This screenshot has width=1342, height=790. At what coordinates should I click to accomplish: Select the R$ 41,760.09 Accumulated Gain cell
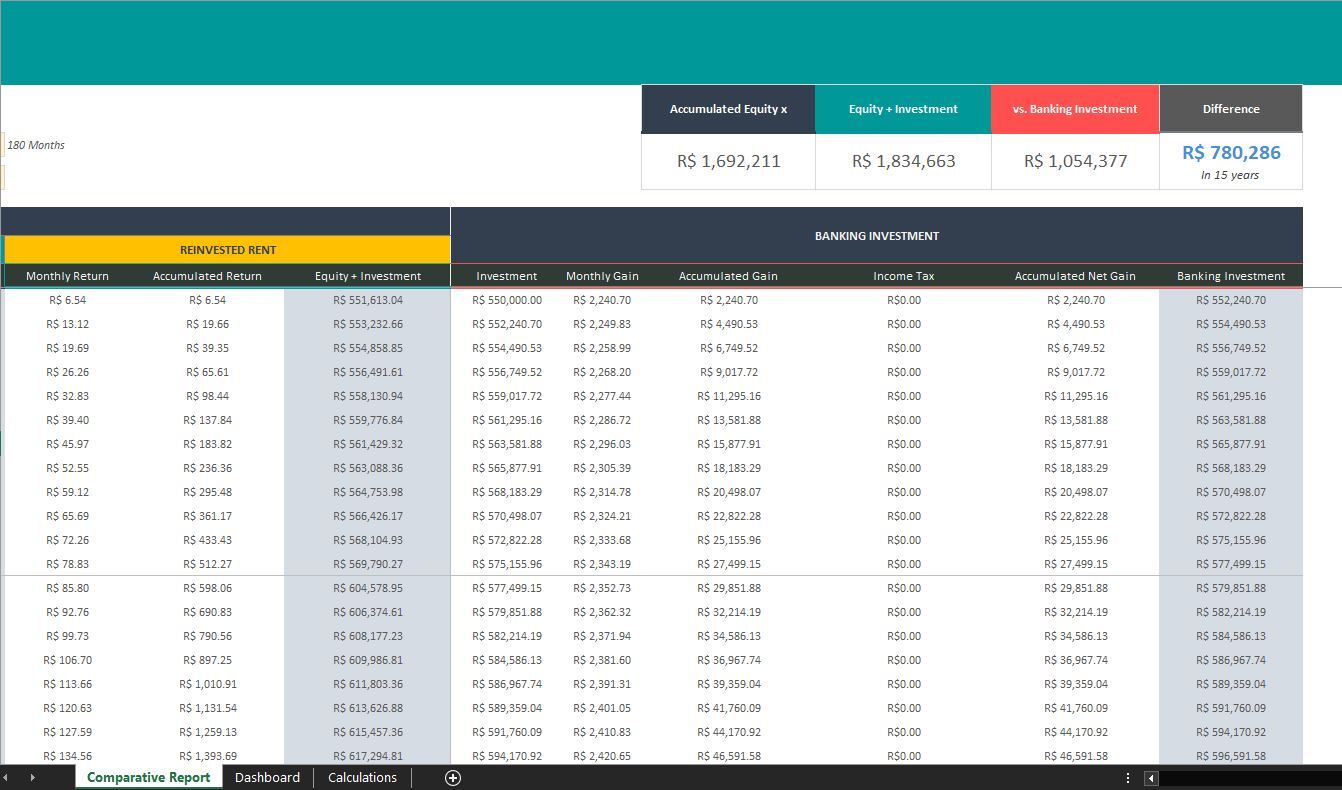729,708
